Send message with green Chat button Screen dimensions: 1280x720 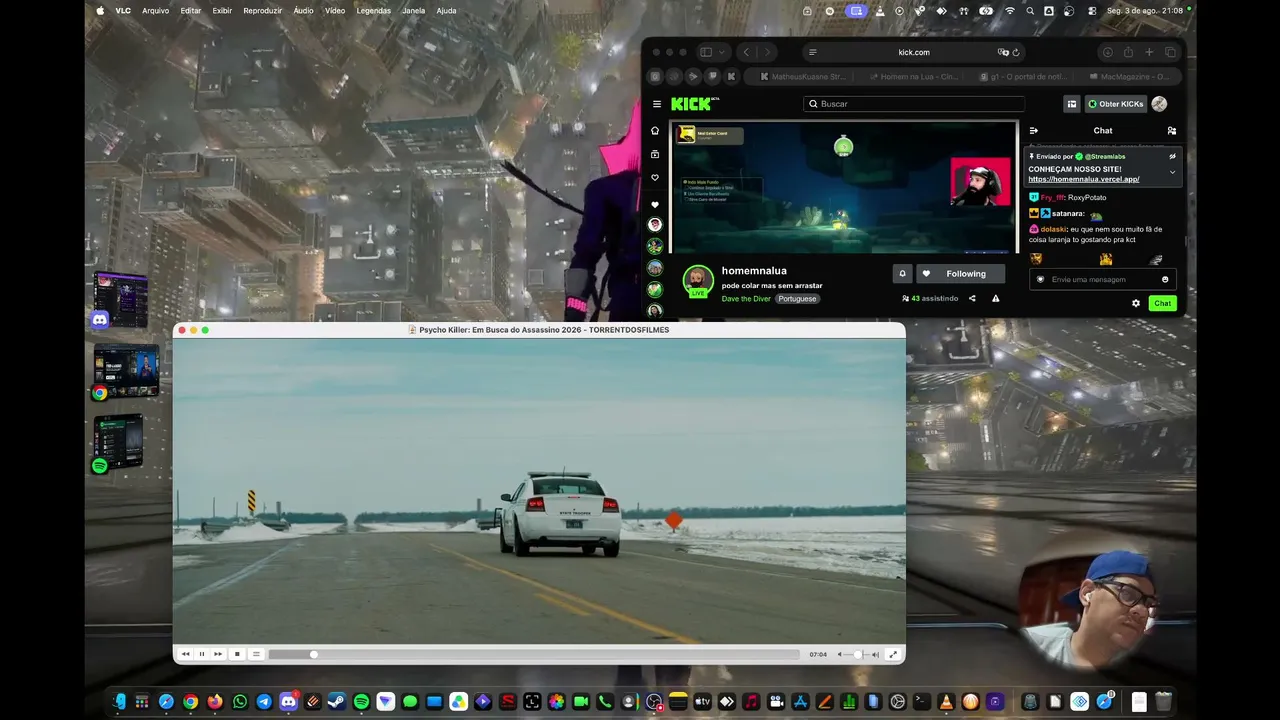[x=1162, y=303]
